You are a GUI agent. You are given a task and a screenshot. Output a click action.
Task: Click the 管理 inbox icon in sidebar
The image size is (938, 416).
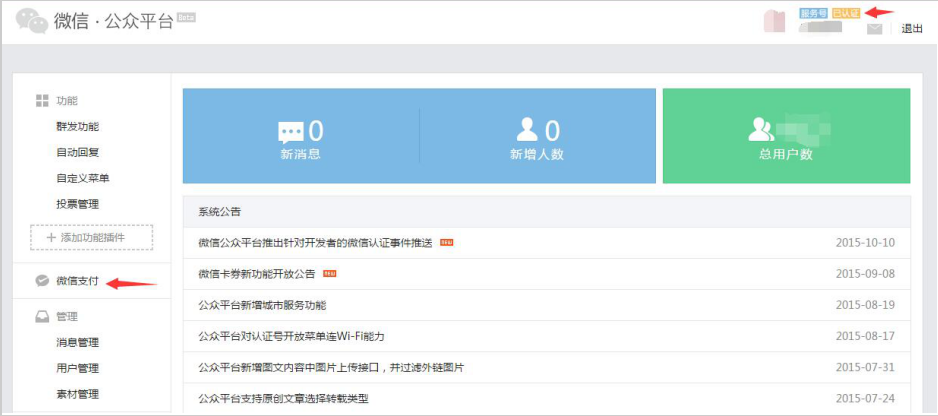tap(42, 317)
